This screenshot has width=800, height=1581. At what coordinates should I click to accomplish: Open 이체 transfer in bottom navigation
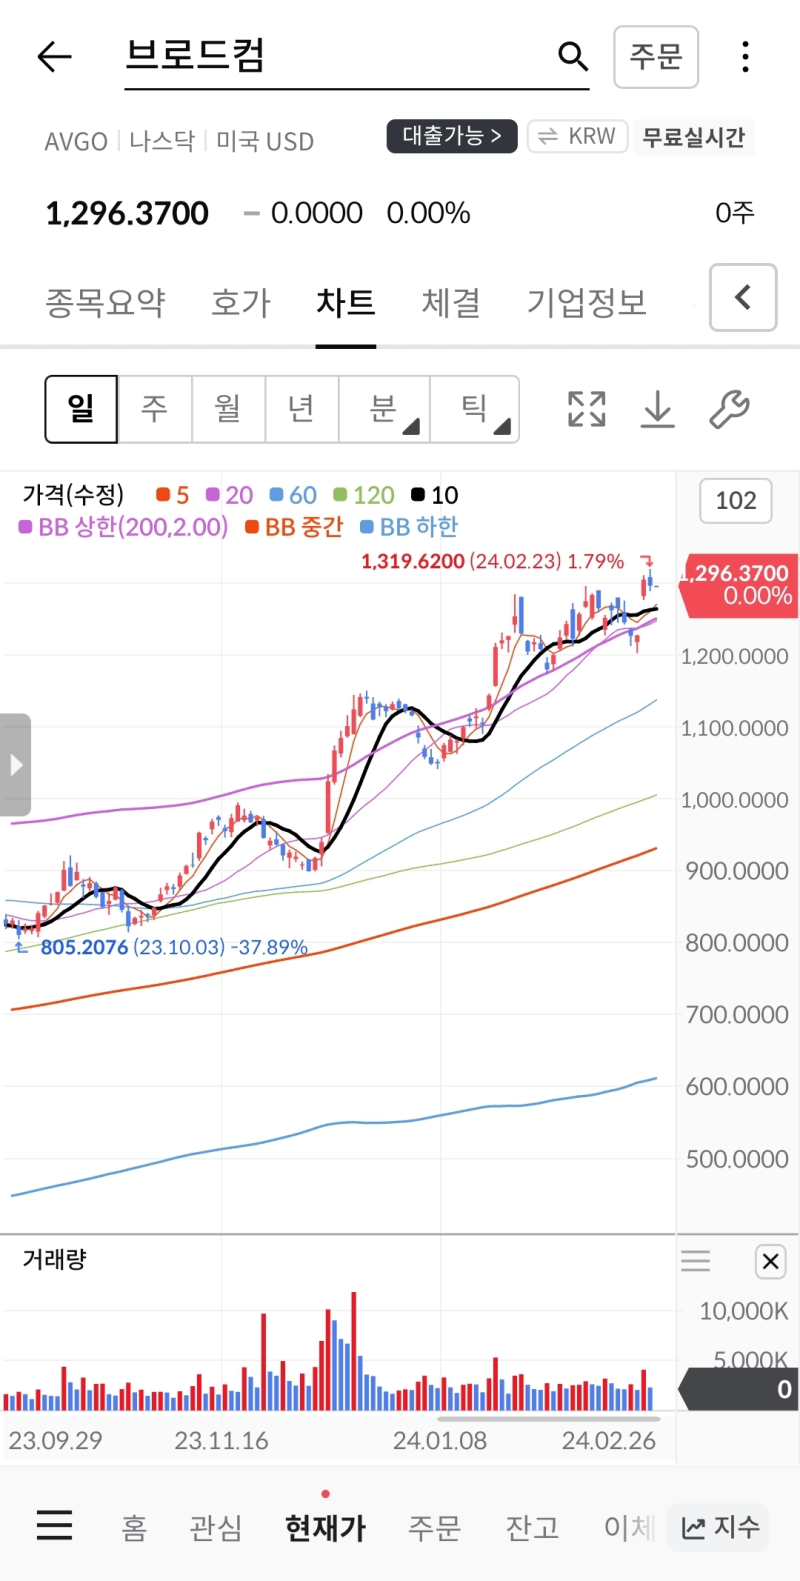click(629, 1528)
